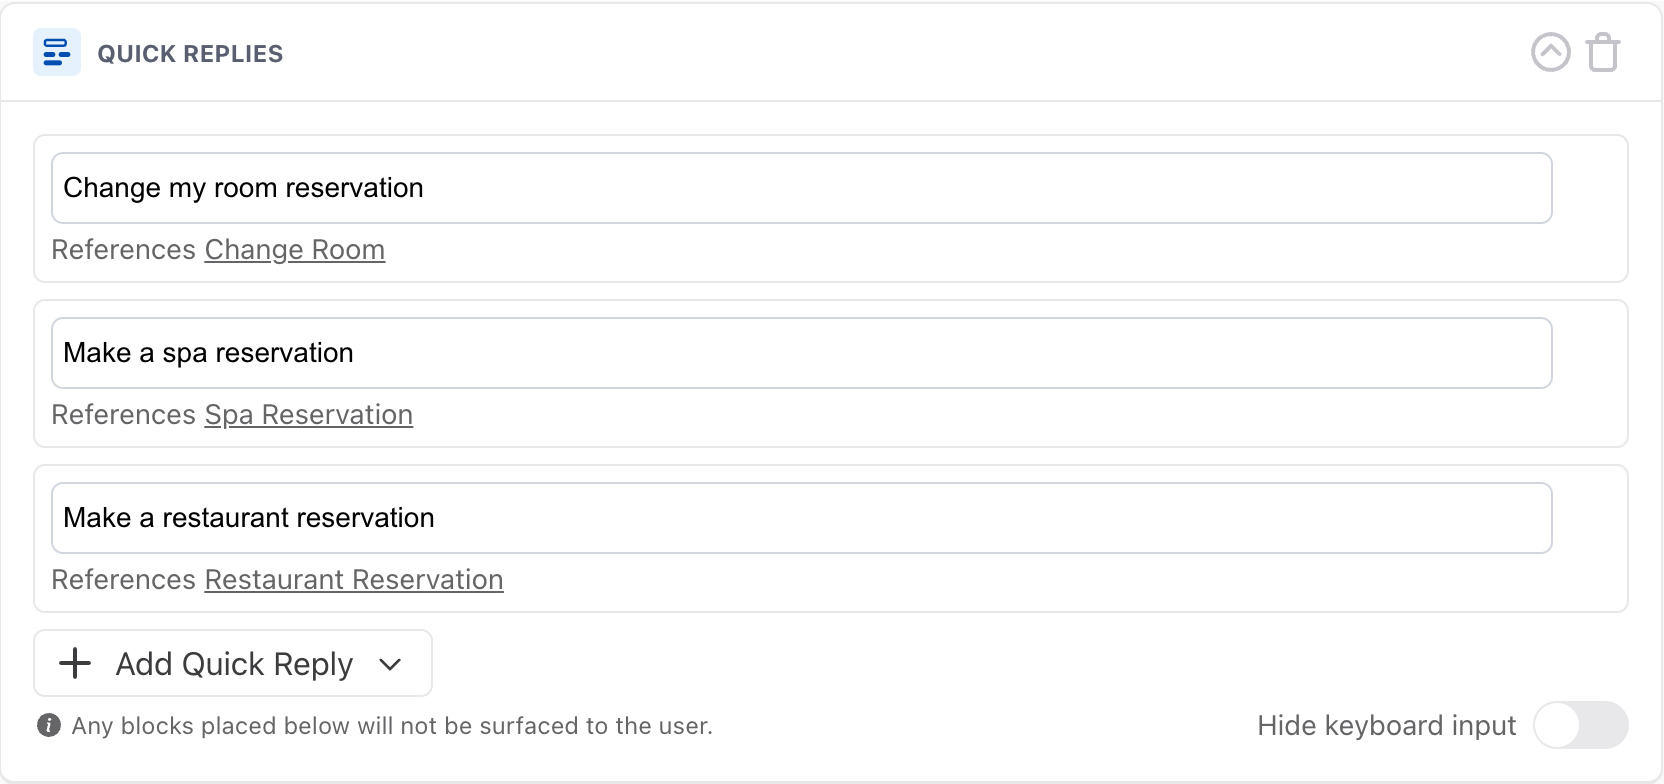Edit the "Change my room reservation" field
Viewport: 1664px width, 784px height.
pyautogui.click(x=800, y=188)
